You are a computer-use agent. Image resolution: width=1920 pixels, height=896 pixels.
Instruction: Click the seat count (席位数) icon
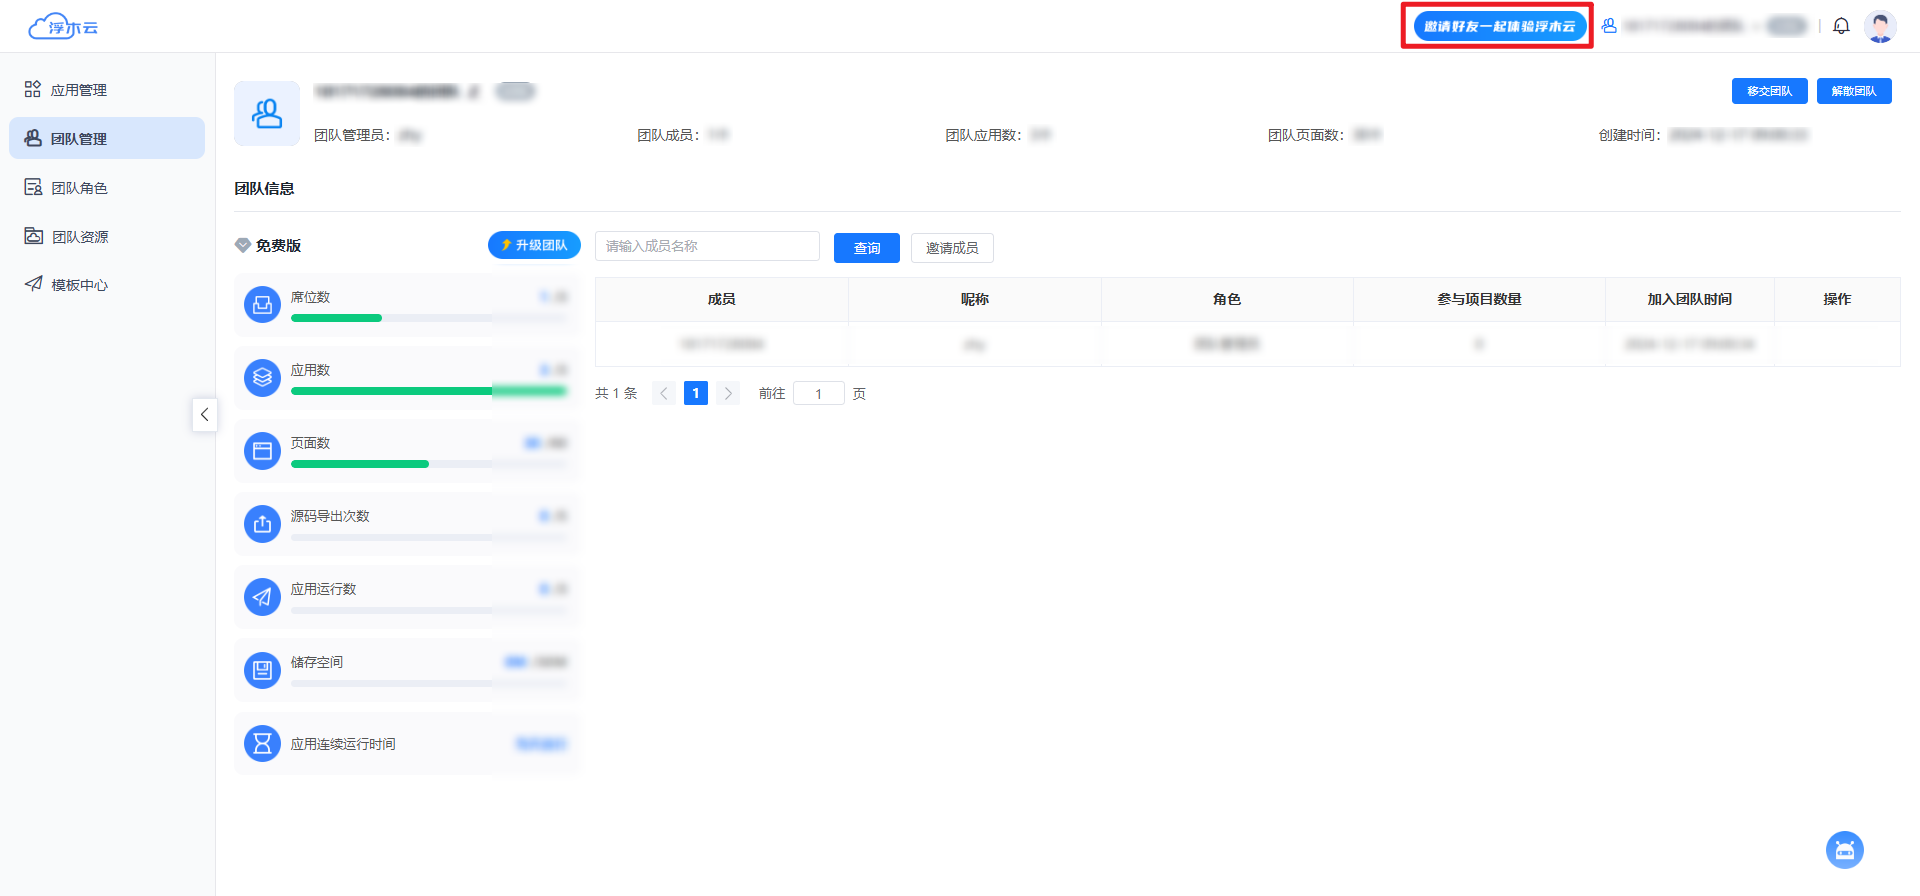(x=262, y=305)
